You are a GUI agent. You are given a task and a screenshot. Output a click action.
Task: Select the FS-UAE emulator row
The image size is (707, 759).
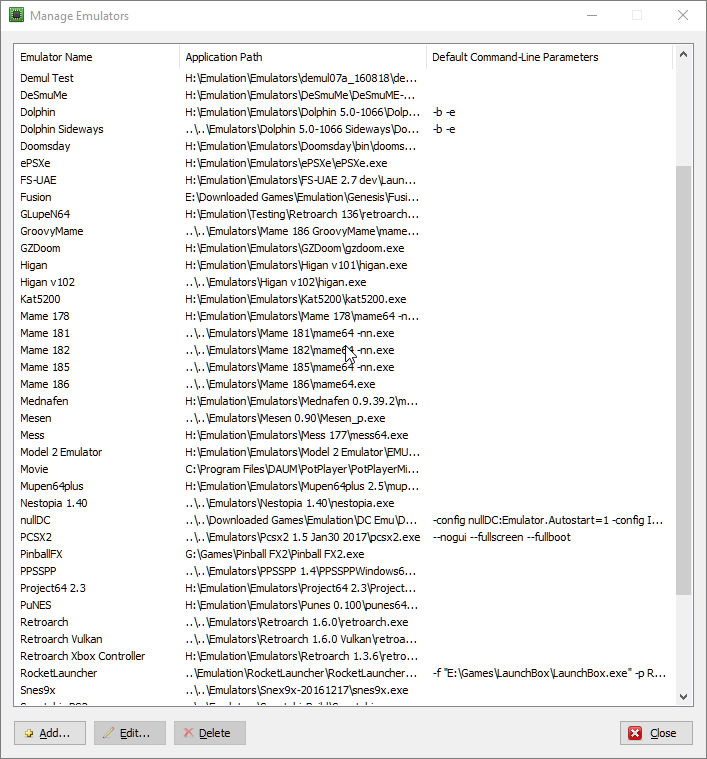[344, 180]
